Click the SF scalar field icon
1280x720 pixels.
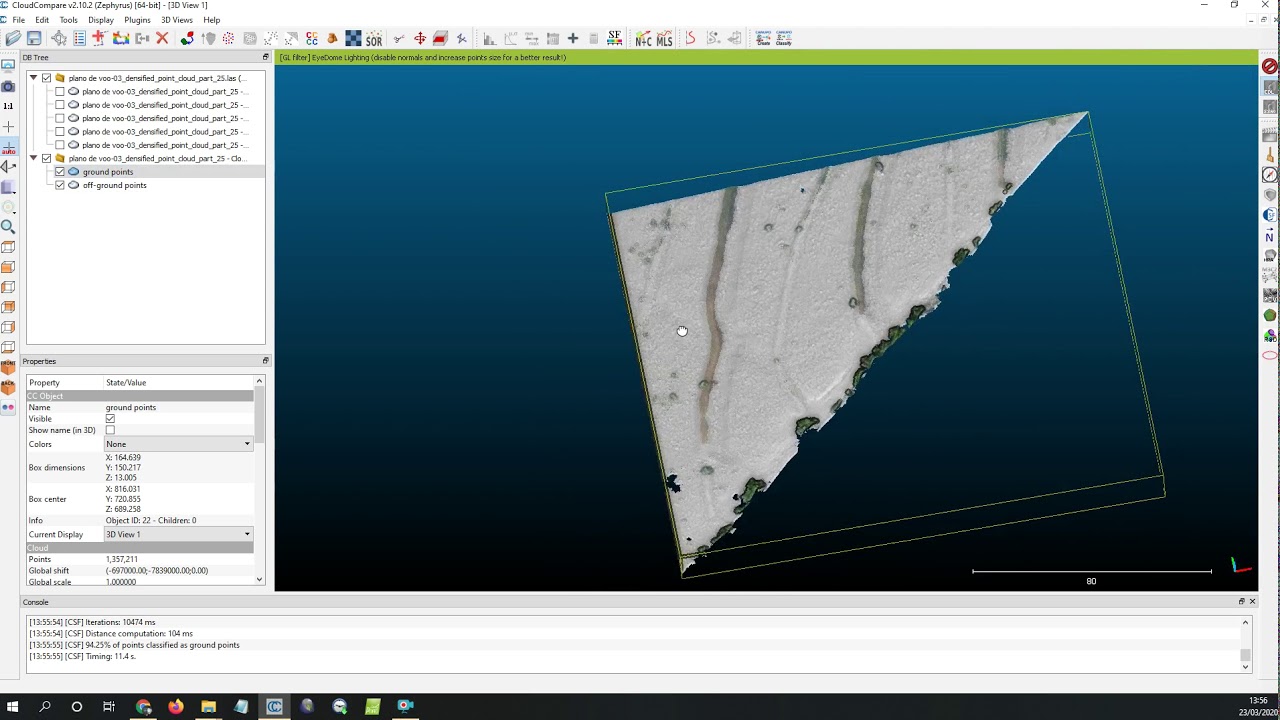click(x=614, y=38)
